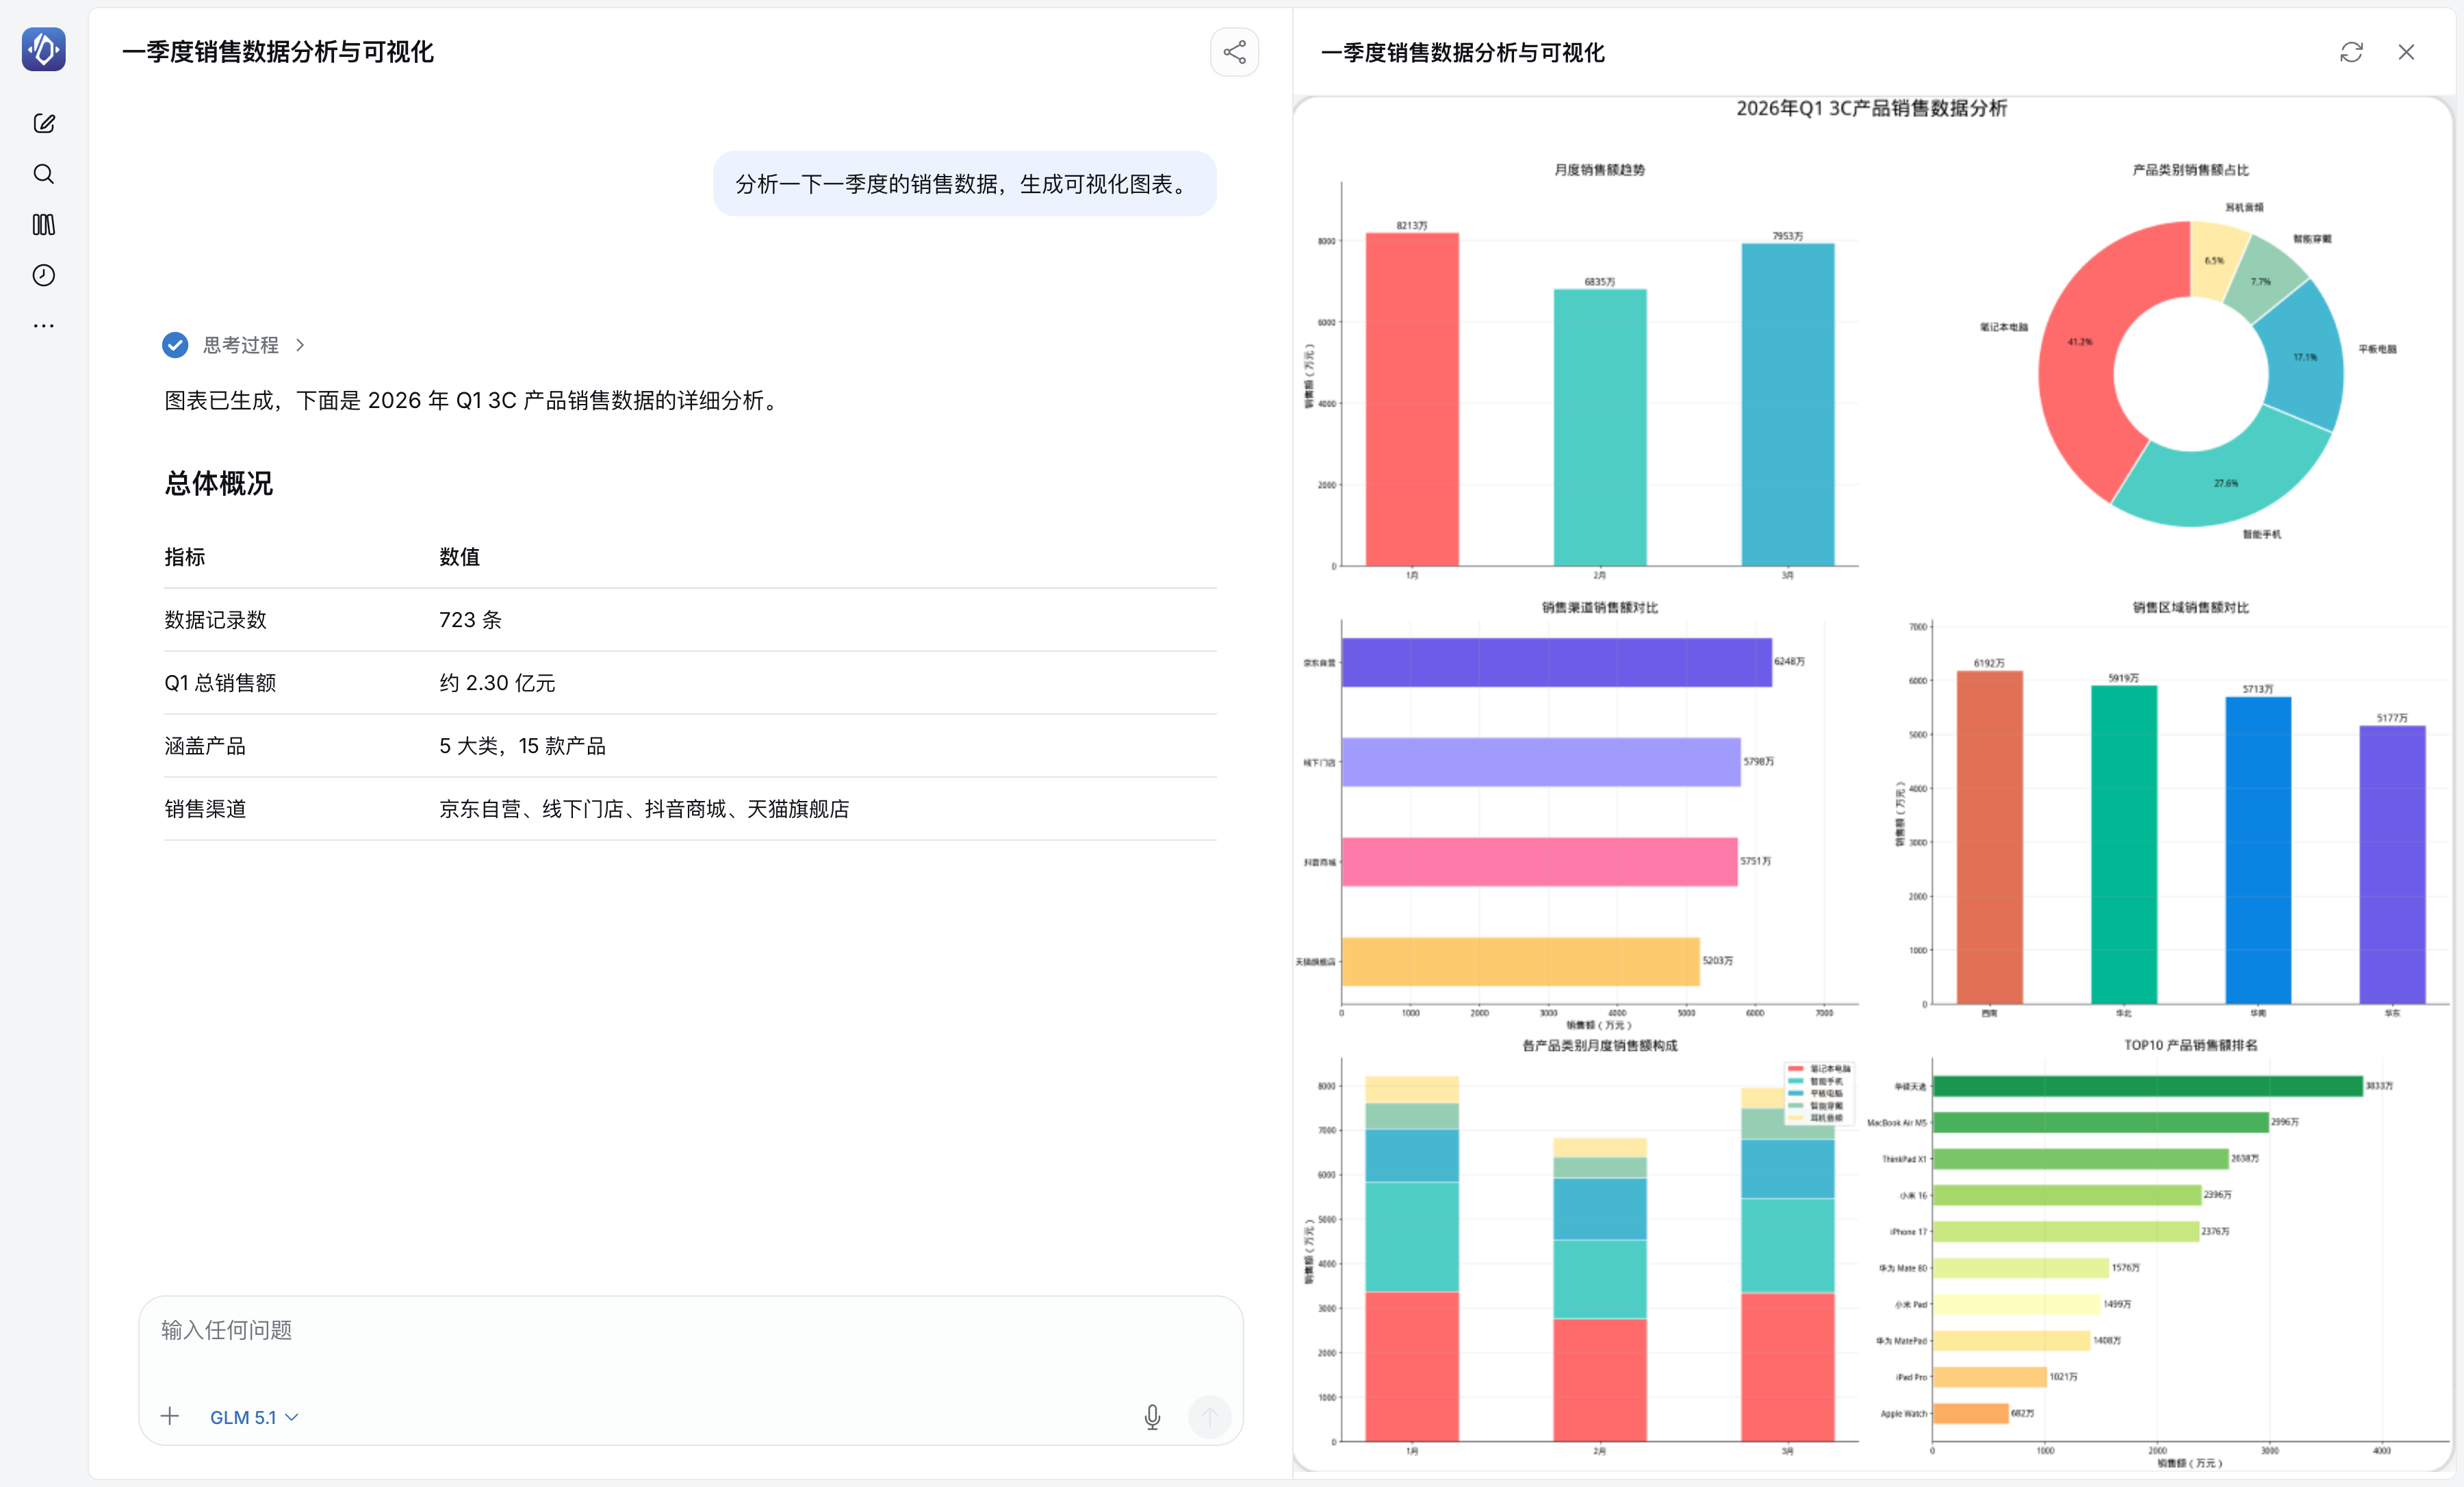Click the 数值 column header
Image resolution: width=2464 pixels, height=1487 pixels.
coord(460,557)
